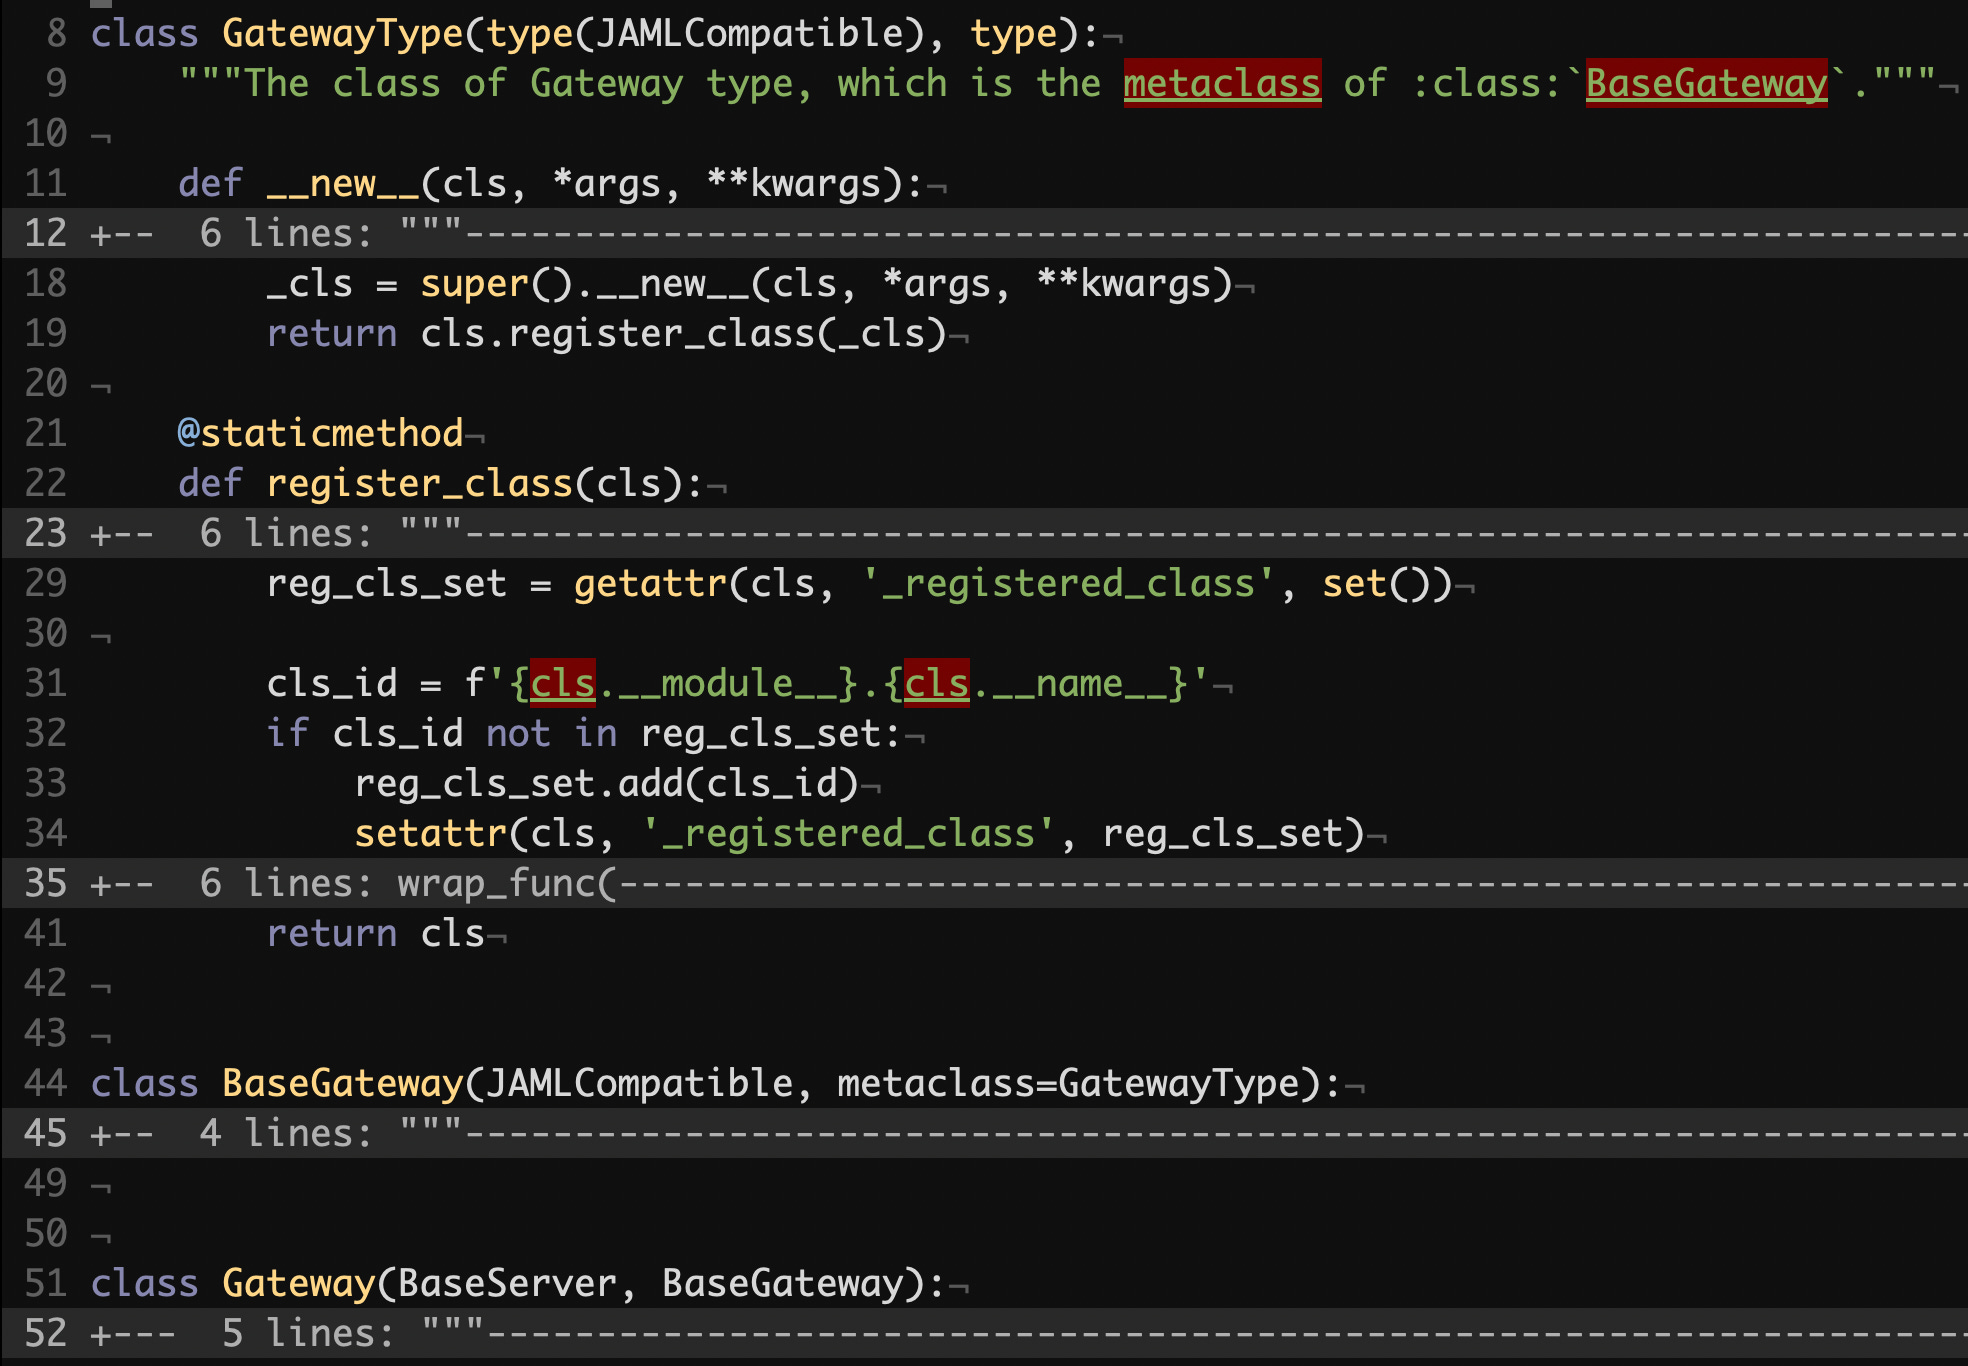Viewport: 1968px width, 1366px height.
Task: Click the GatewayType class name
Action: pyautogui.click(x=342, y=33)
